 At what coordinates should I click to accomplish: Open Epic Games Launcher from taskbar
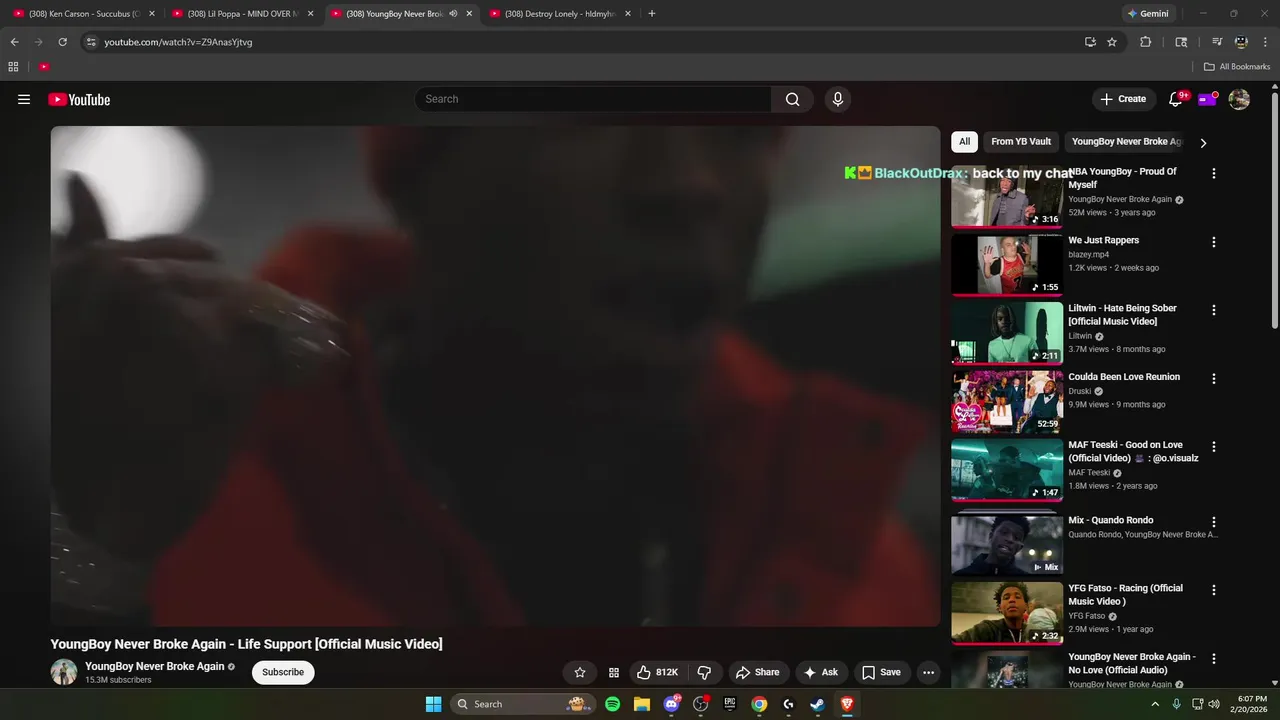click(730, 704)
